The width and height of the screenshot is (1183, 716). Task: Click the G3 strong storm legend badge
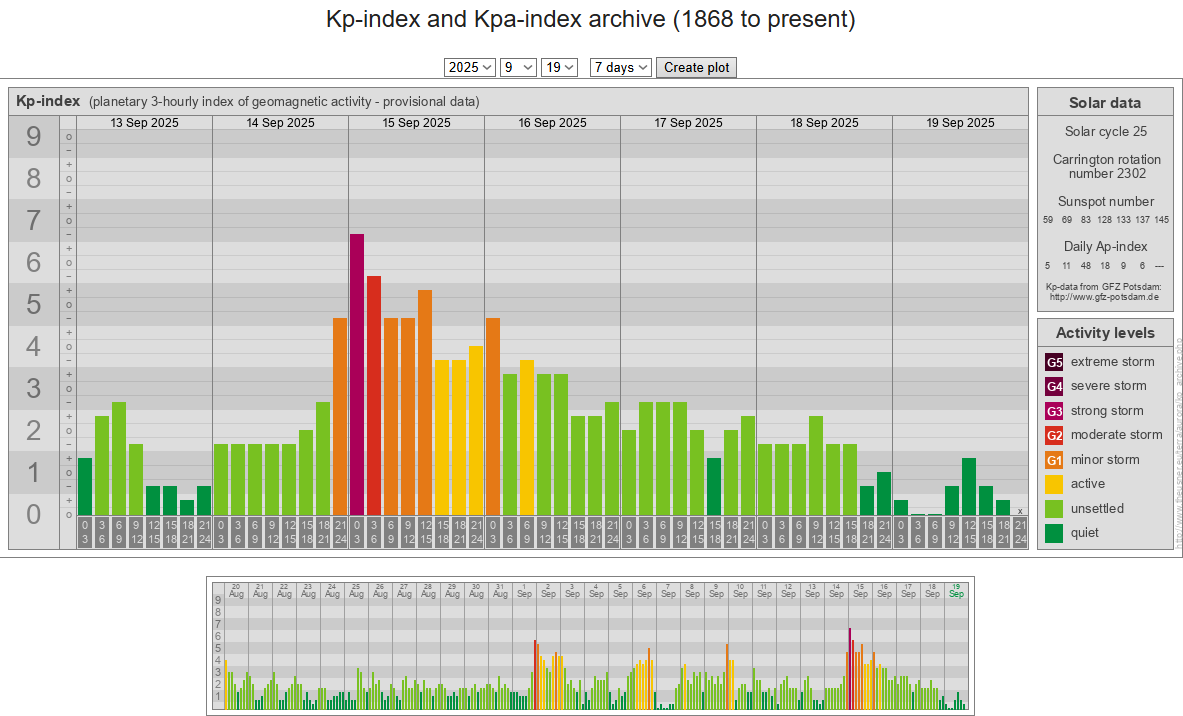pos(1054,411)
